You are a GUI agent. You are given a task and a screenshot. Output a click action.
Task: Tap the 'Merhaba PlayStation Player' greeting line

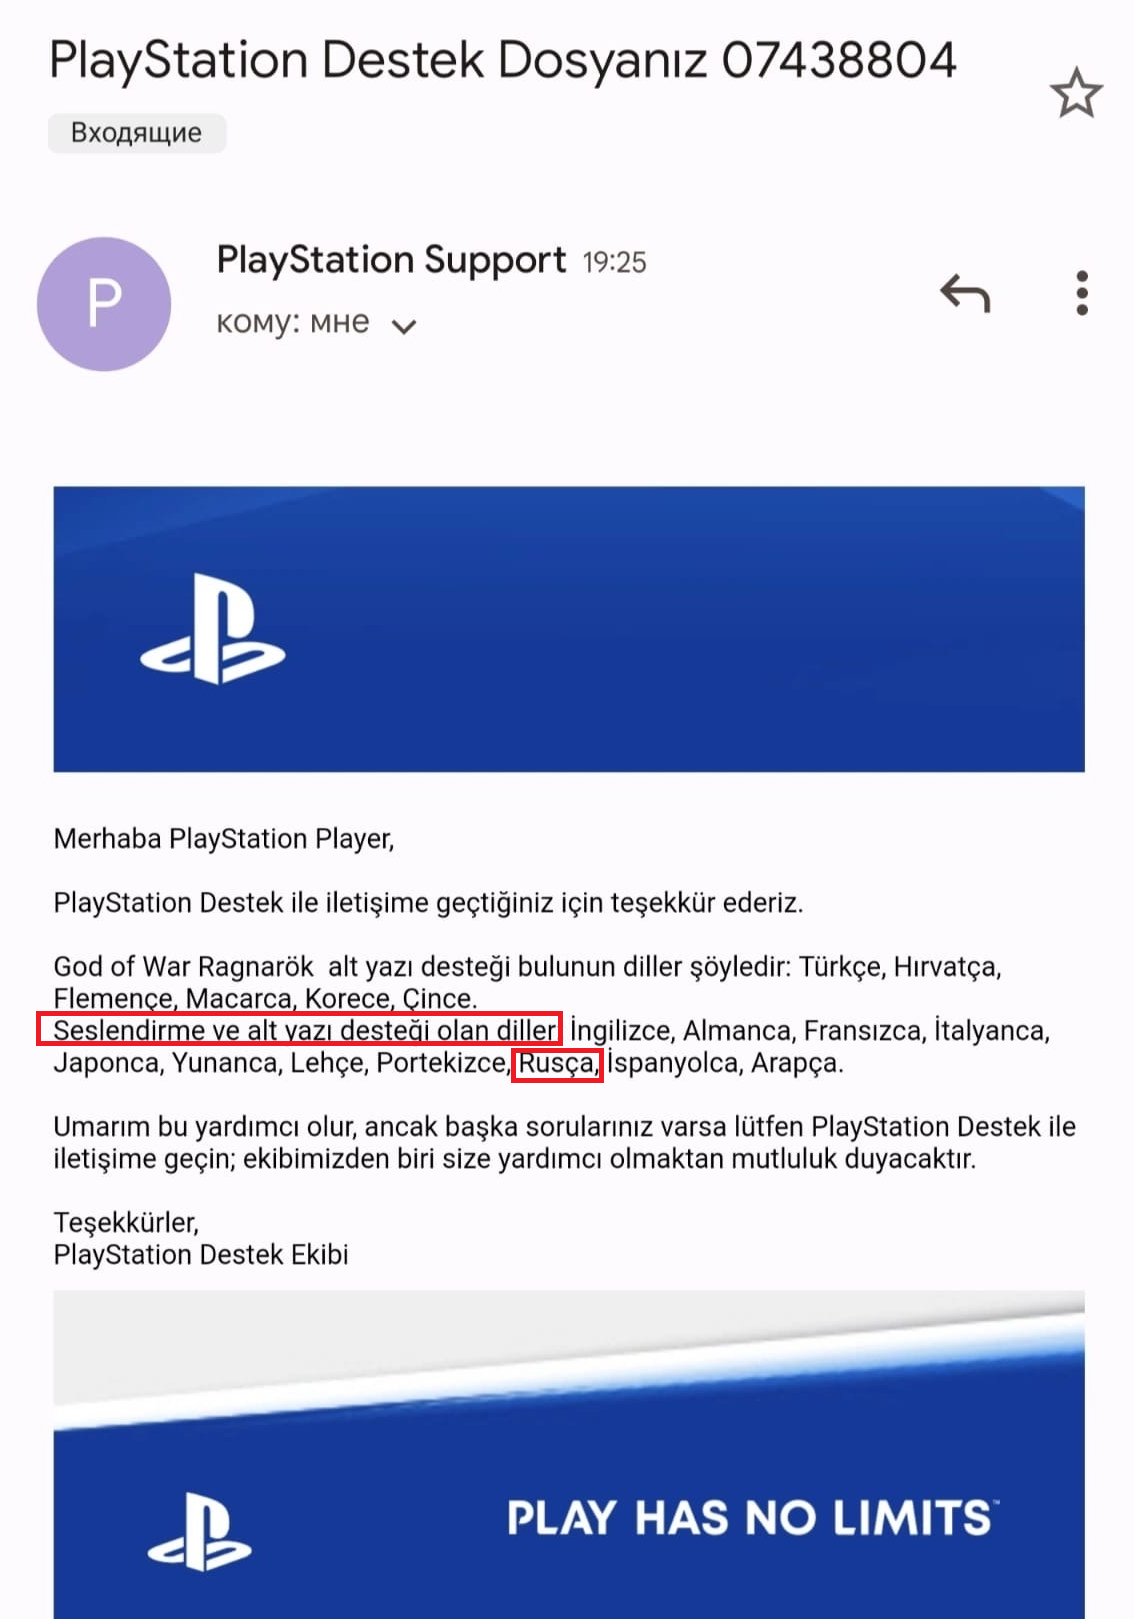pyautogui.click(x=224, y=839)
